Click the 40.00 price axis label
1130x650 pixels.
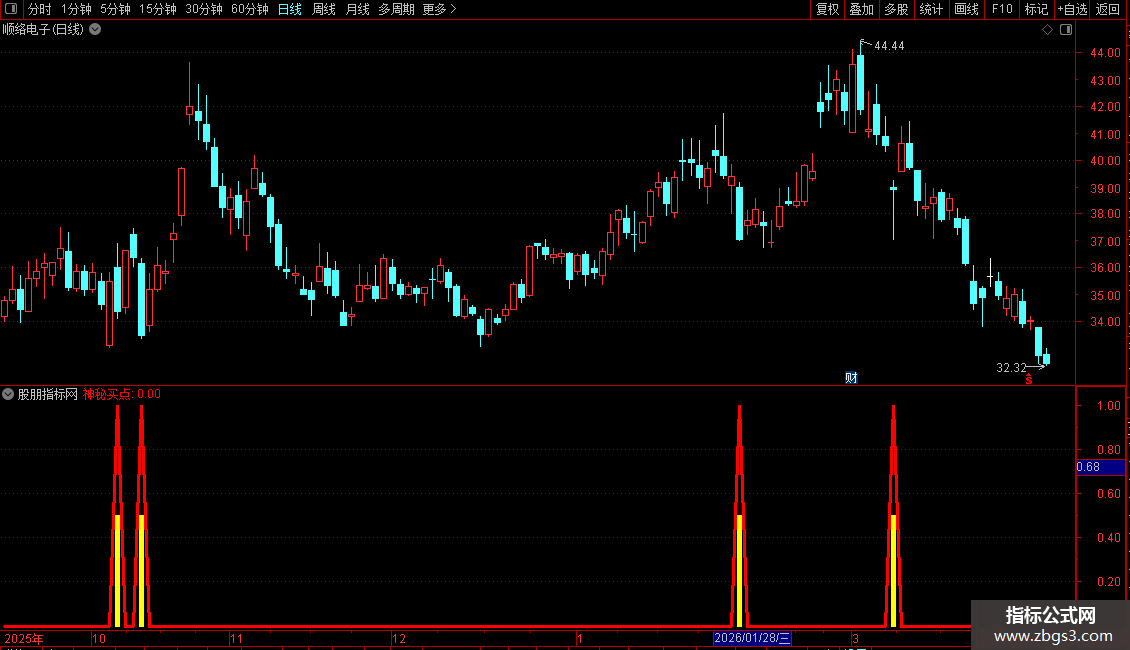point(1105,161)
